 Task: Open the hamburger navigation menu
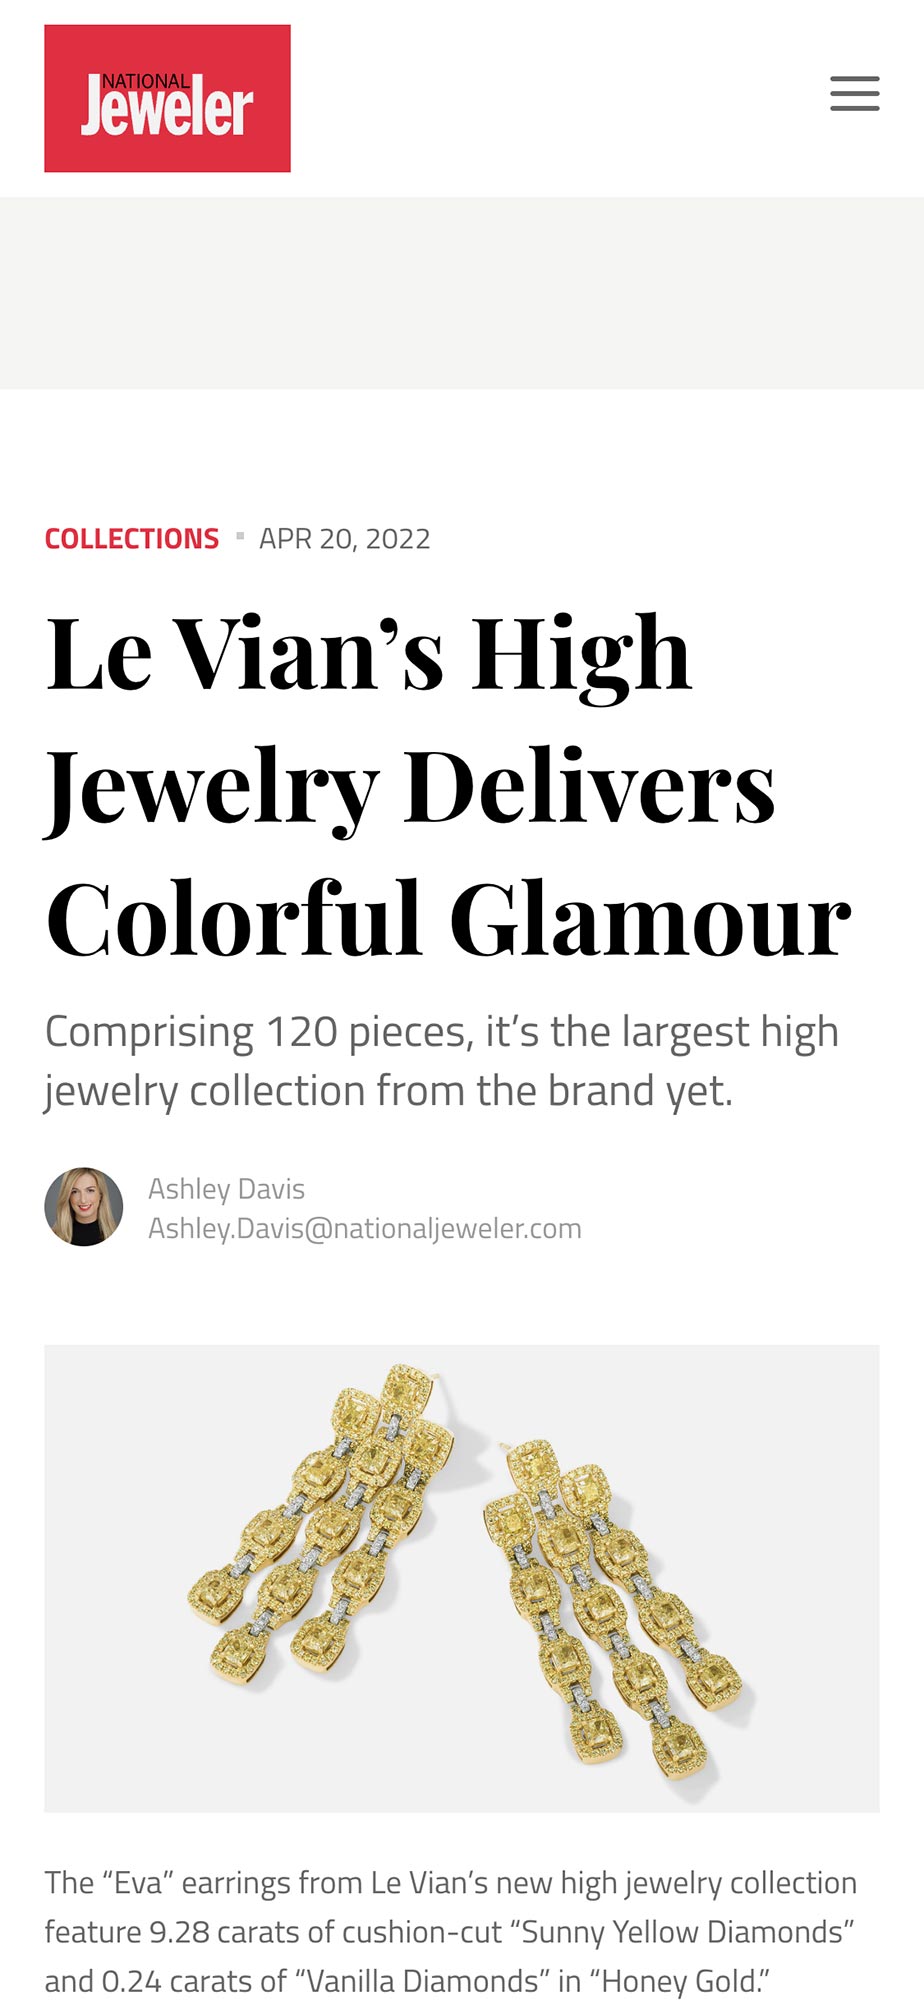coord(854,93)
